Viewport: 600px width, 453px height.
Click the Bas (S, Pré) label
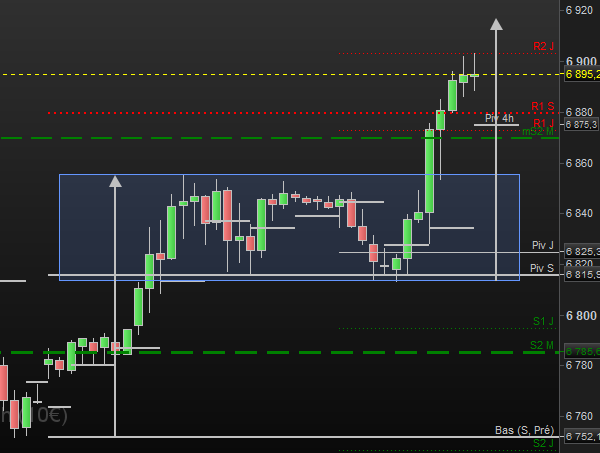click(x=525, y=430)
